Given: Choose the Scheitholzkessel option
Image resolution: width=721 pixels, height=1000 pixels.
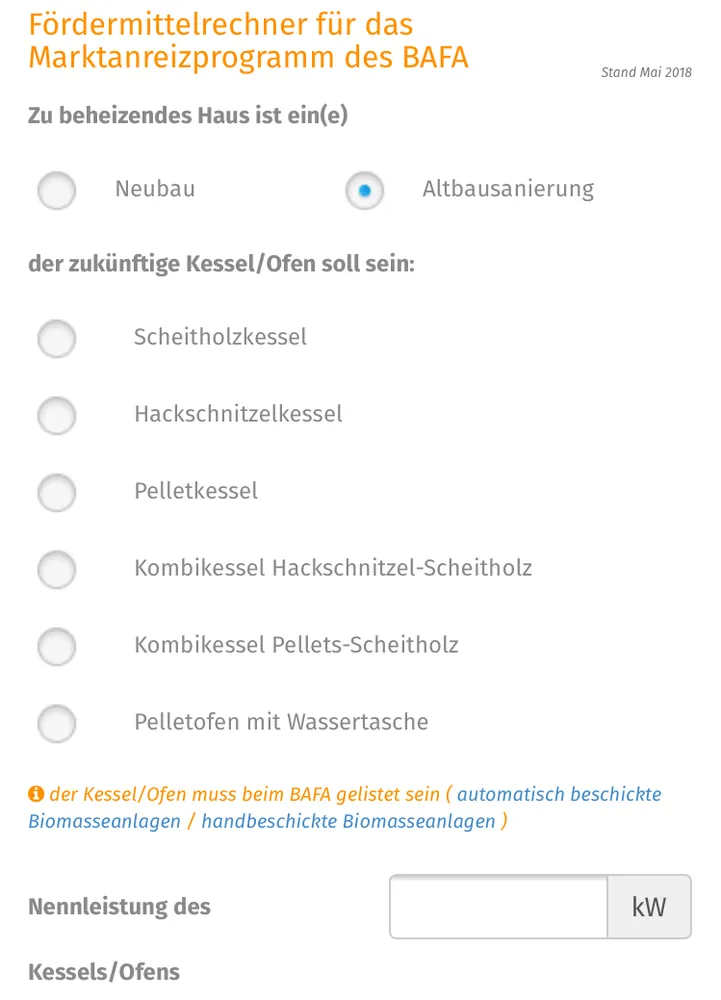Looking at the screenshot, I should pos(57,338).
